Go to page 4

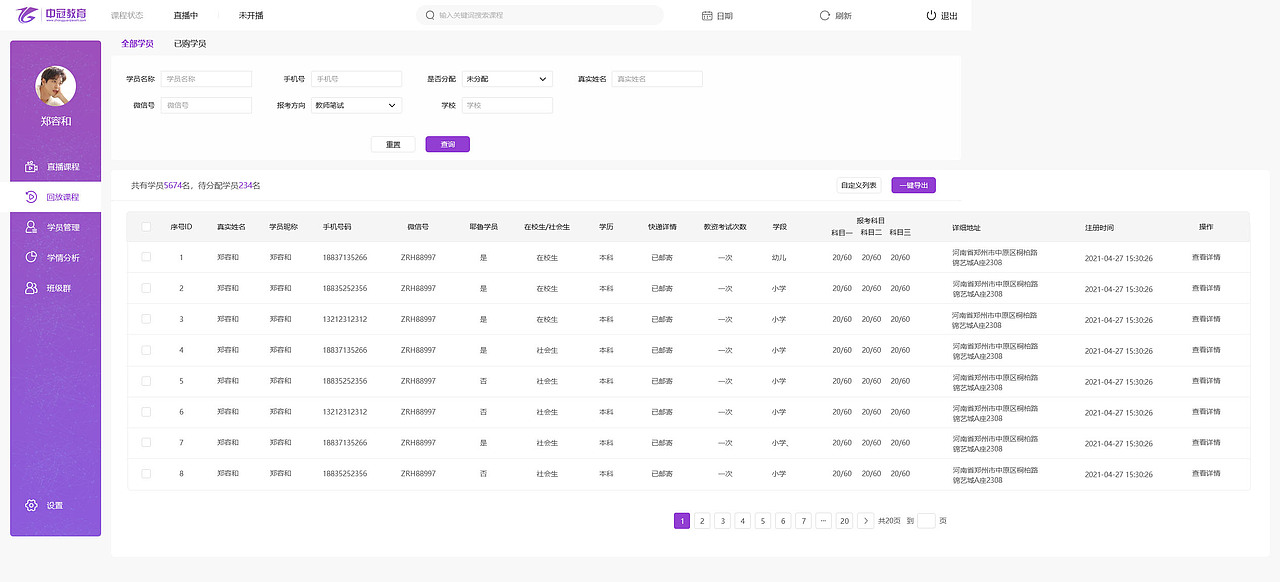point(742,521)
